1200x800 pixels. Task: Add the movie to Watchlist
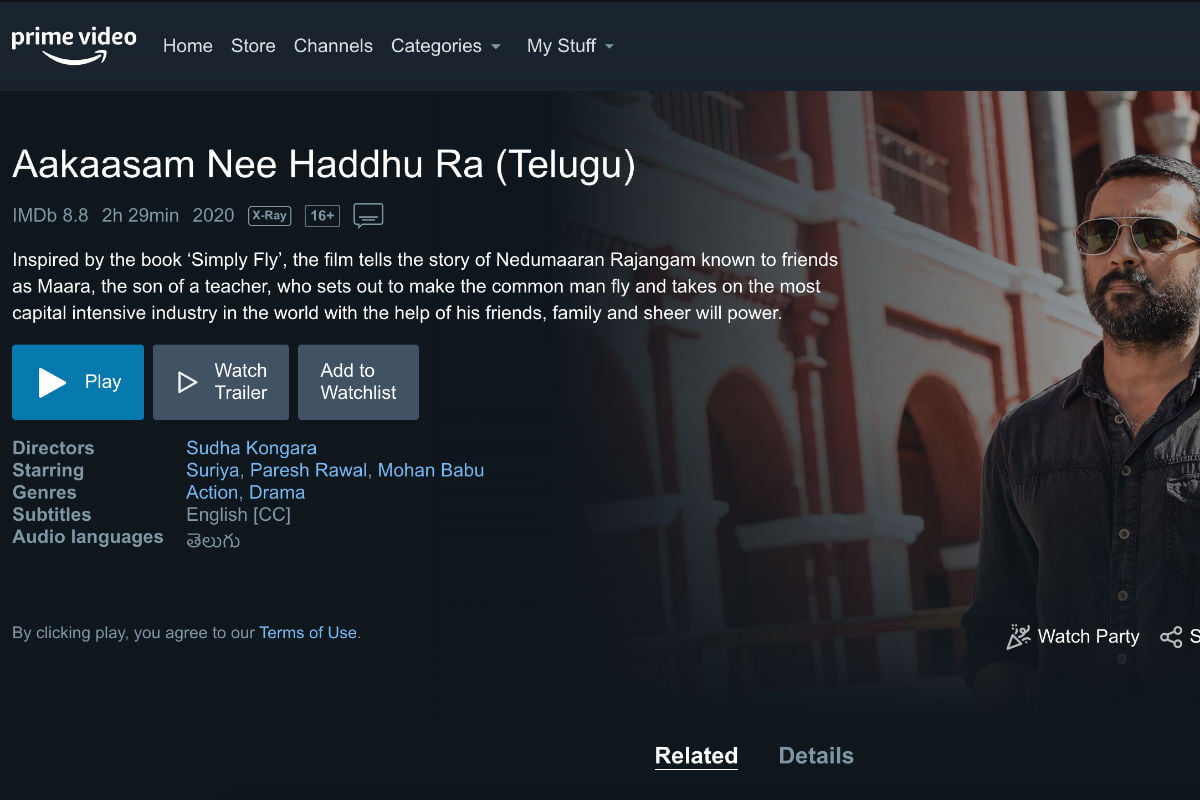pyautogui.click(x=358, y=382)
